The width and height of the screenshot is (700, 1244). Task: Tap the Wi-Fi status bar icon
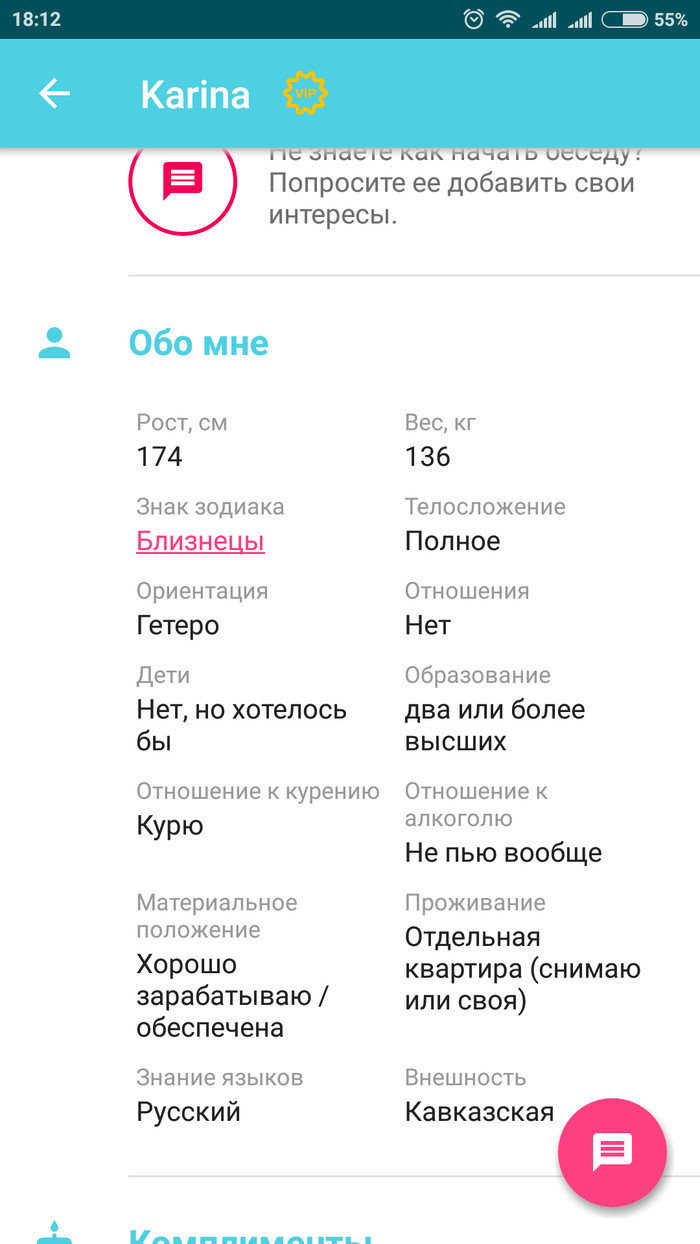pos(507,19)
